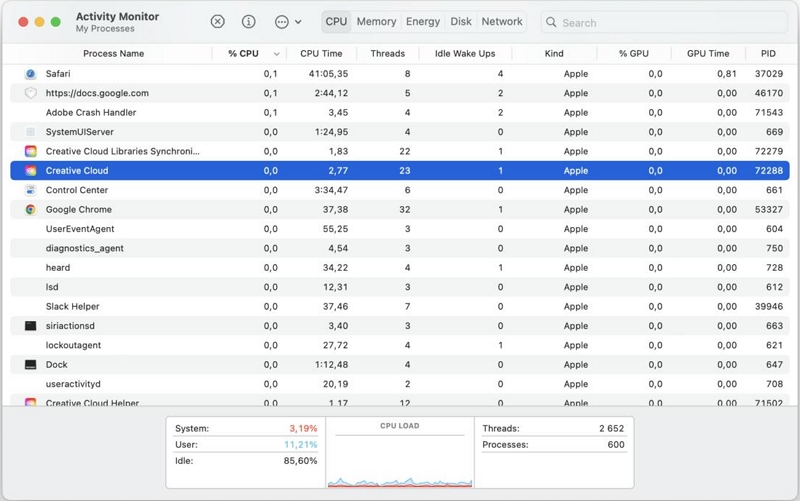The width and height of the screenshot is (800, 501).
Task: Sort by % GPU column header
Action: point(634,54)
